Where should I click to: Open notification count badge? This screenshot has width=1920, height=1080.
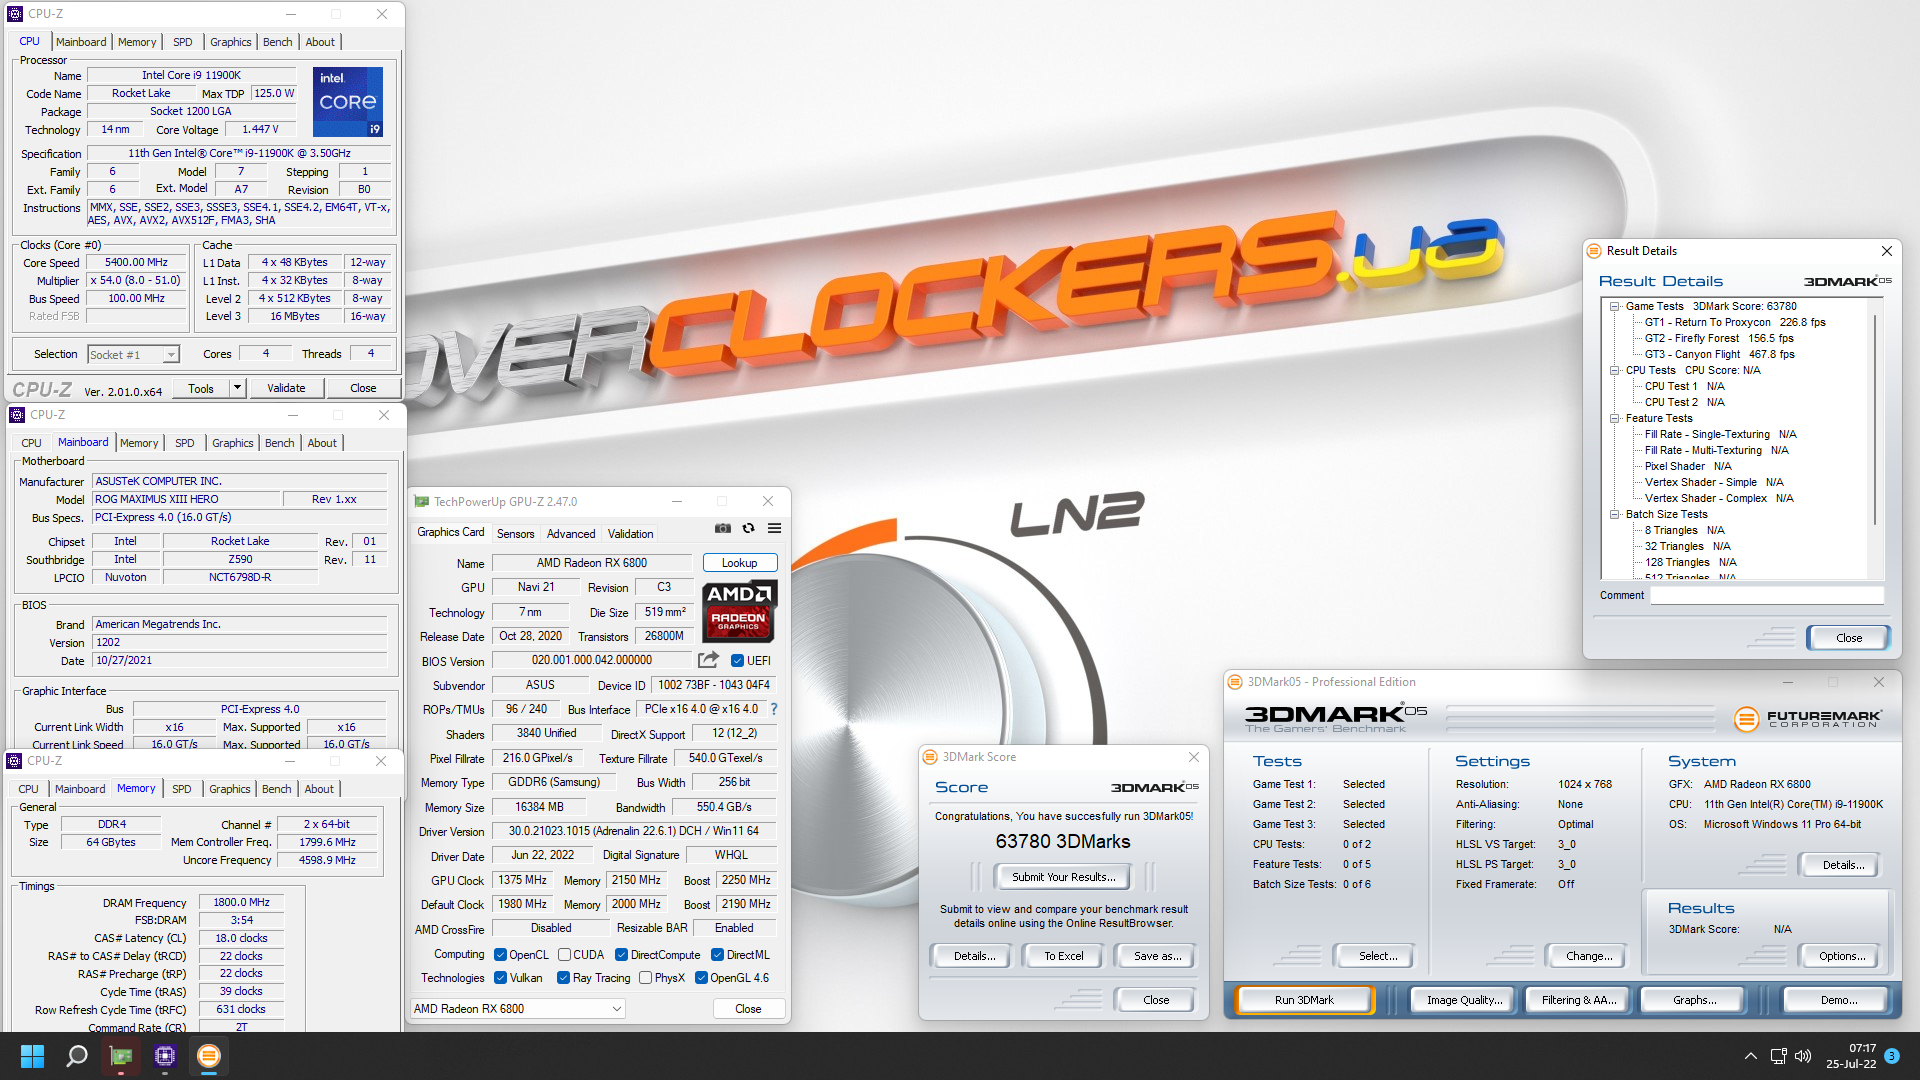[1891, 1056]
